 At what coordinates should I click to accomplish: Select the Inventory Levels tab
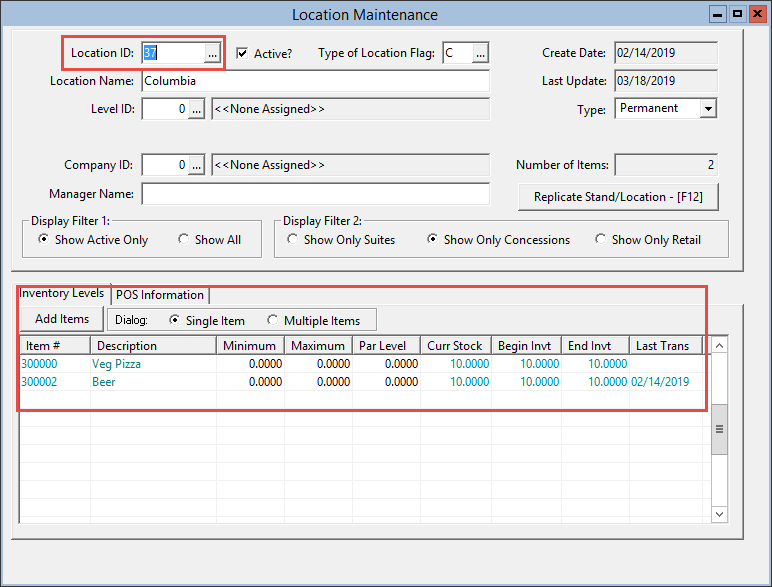tap(62, 294)
